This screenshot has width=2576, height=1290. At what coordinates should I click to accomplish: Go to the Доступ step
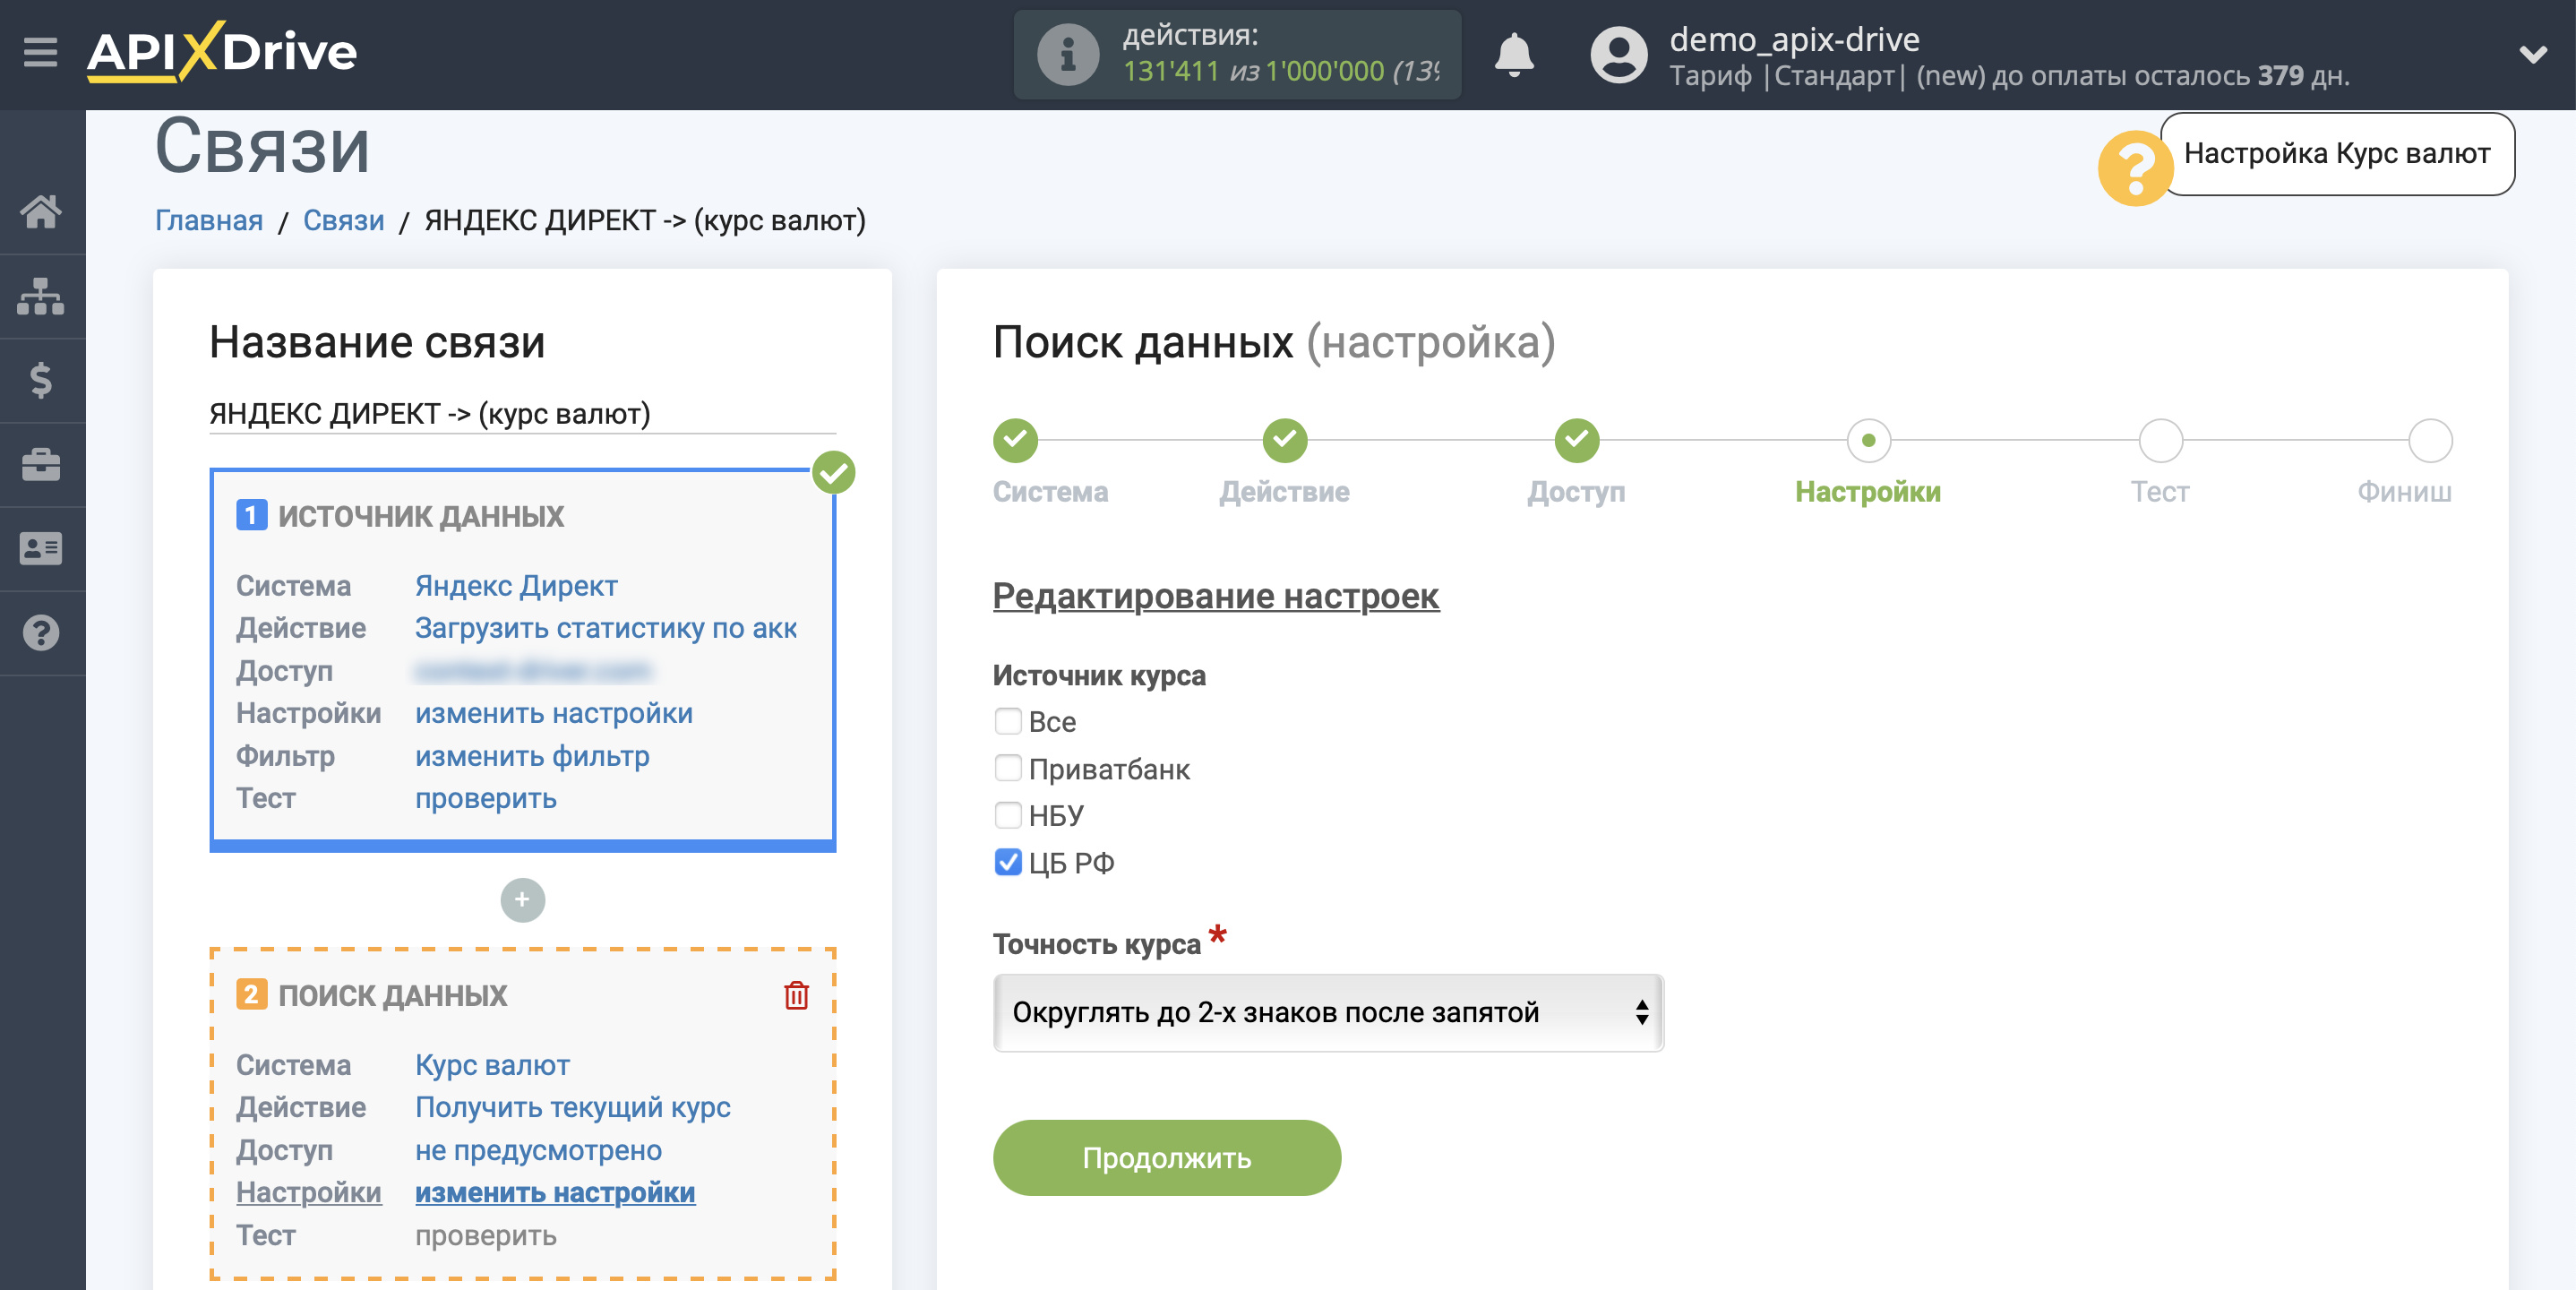pyautogui.click(x=1576, y=440)
